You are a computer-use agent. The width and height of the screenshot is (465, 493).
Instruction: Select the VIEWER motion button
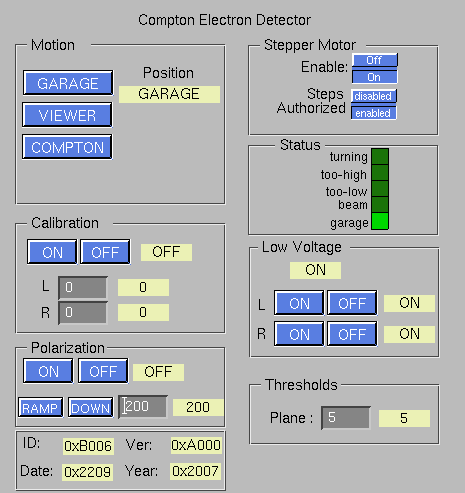pos(67,115)
